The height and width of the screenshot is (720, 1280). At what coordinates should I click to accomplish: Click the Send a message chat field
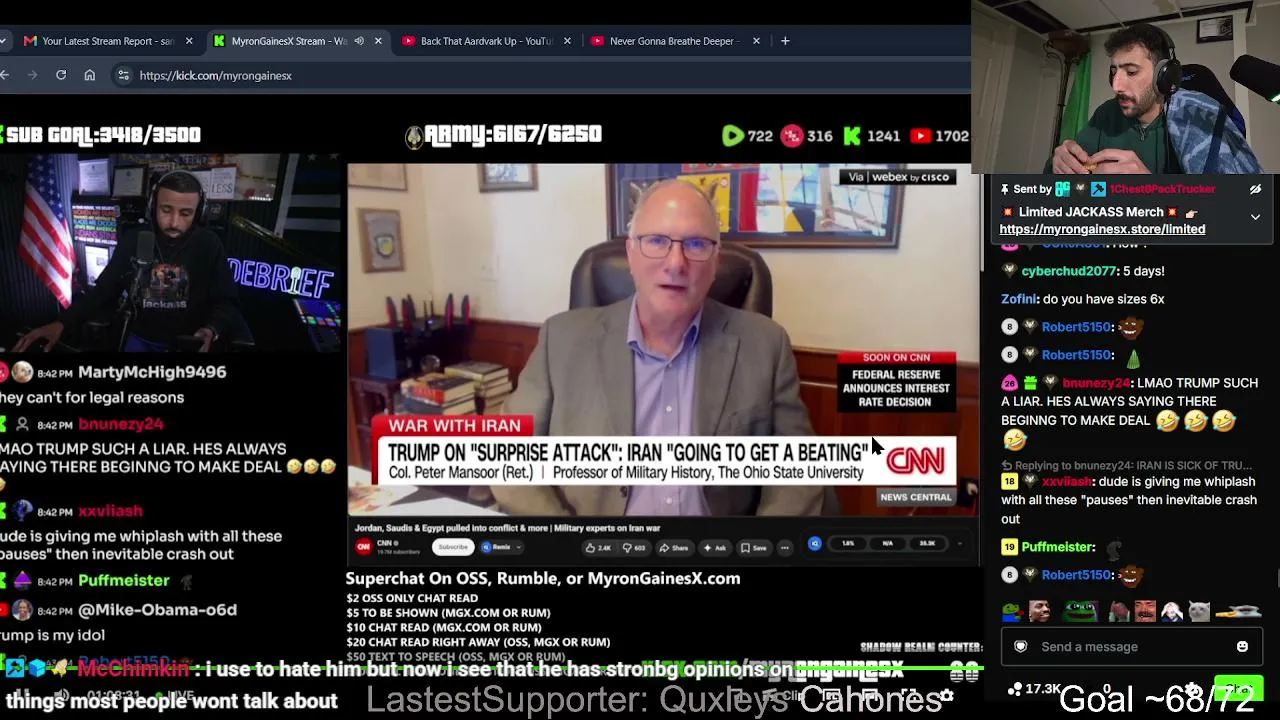click(1131, 647)
